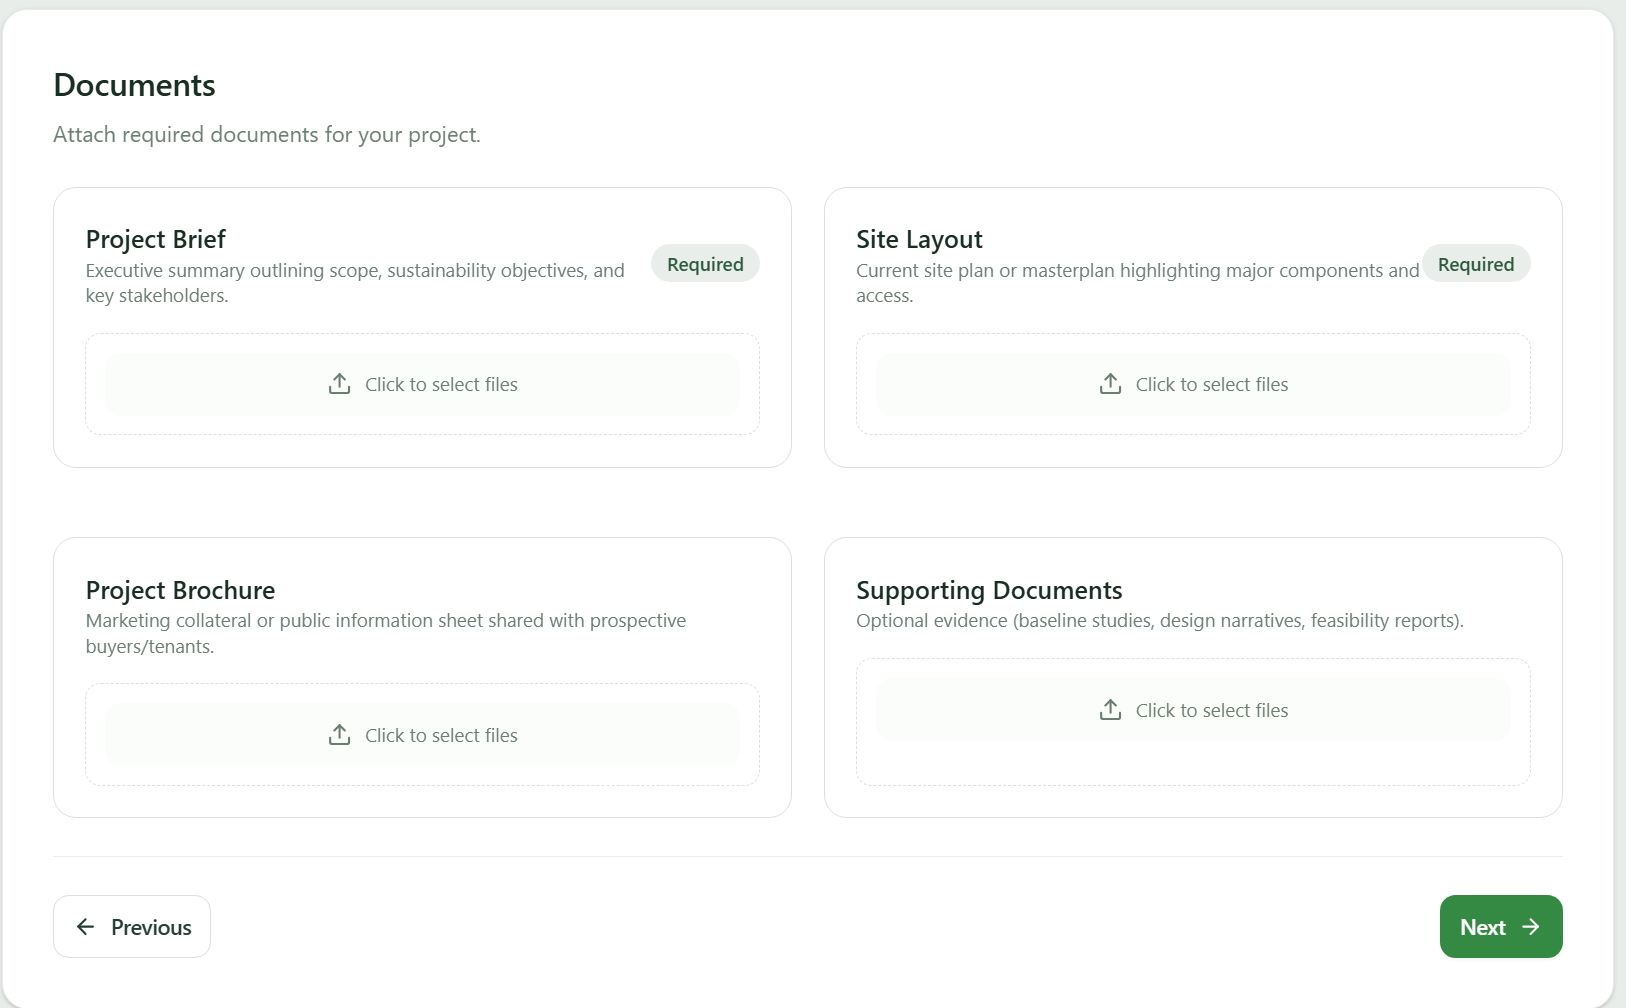Select files for Site Layout

[x=1193, y=384]
